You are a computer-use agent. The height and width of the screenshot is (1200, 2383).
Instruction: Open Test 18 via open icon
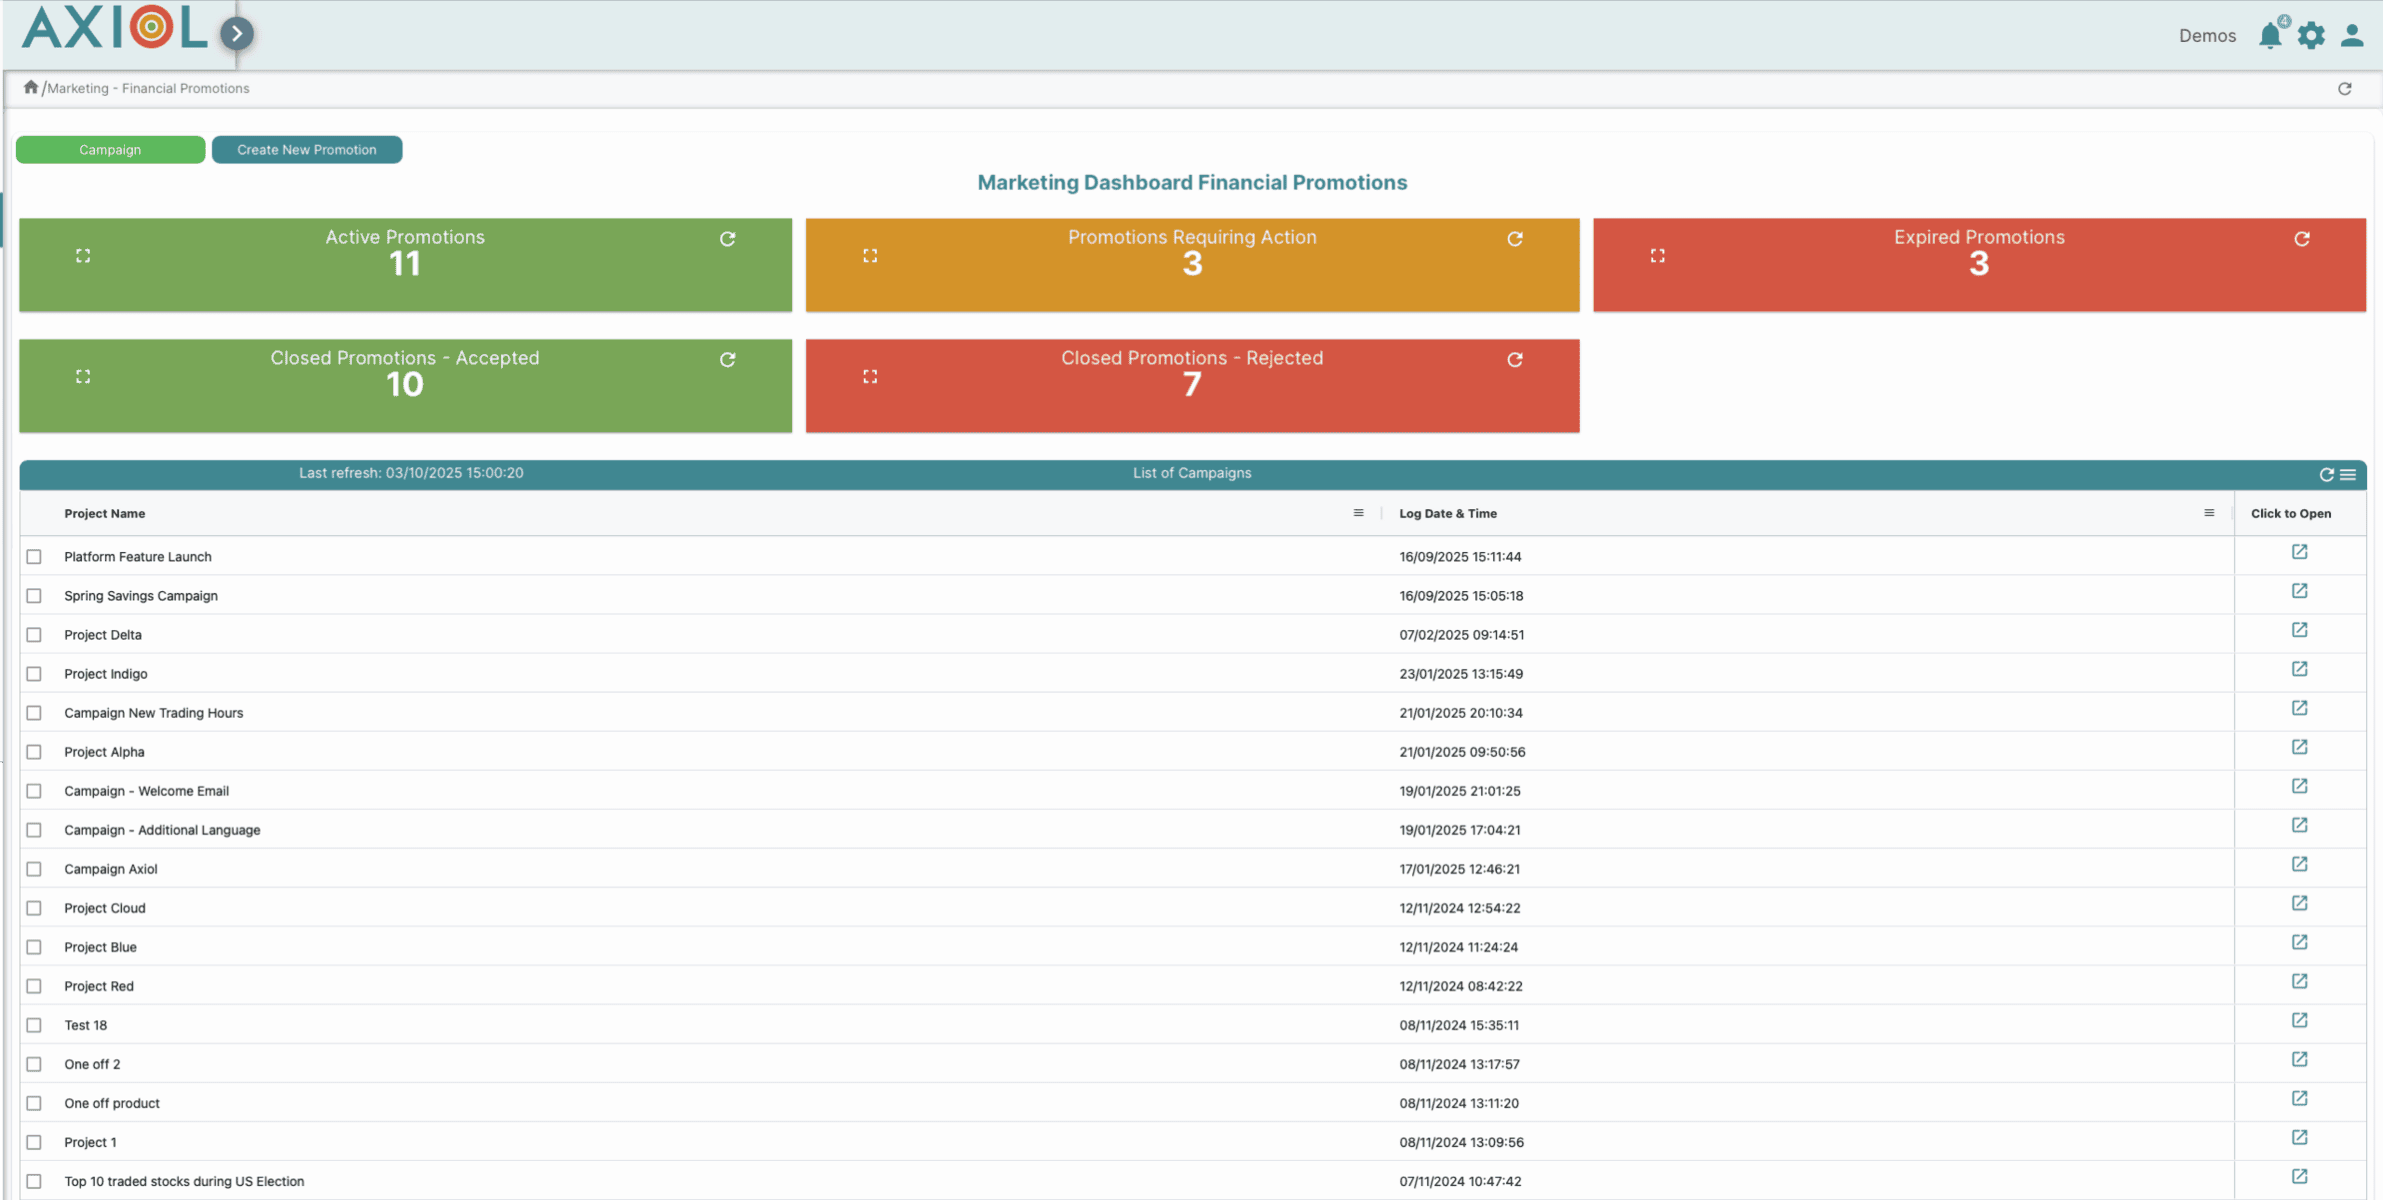click(x=2299, y=1020)
